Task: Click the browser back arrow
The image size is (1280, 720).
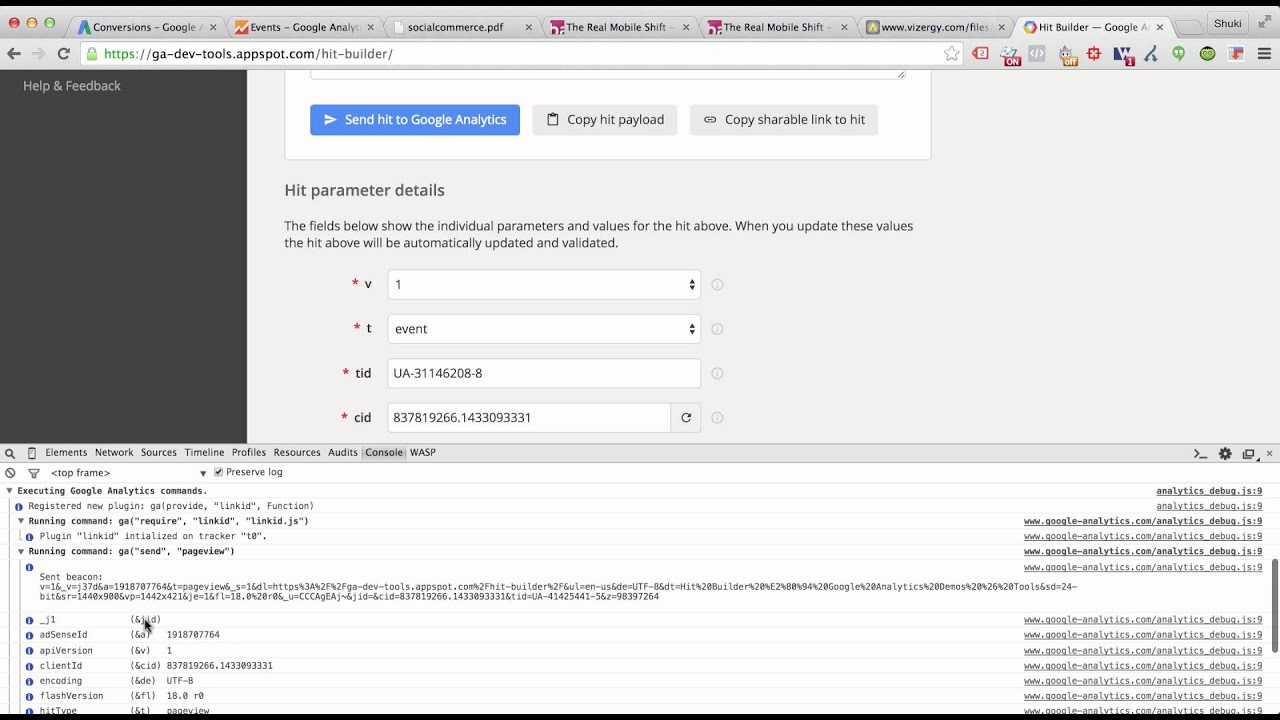Action: (14, 54)
